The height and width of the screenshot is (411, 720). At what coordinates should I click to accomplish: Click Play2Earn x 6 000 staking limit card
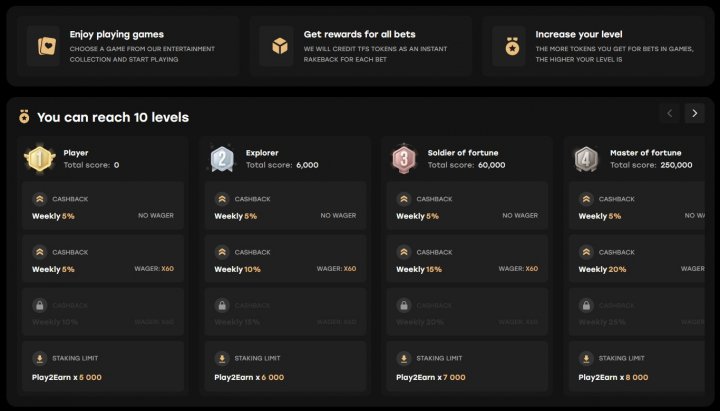coord(286,366)
